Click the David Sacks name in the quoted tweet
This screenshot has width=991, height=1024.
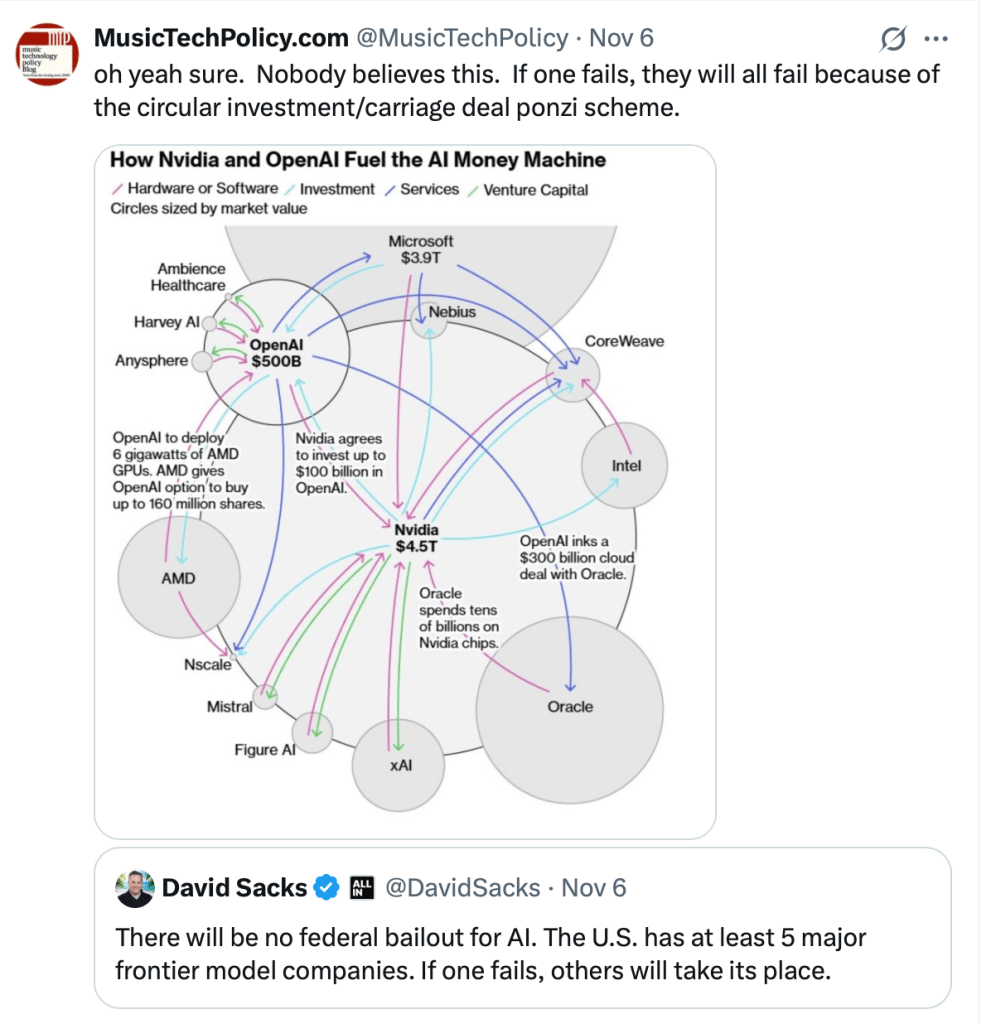coord(234,887)
